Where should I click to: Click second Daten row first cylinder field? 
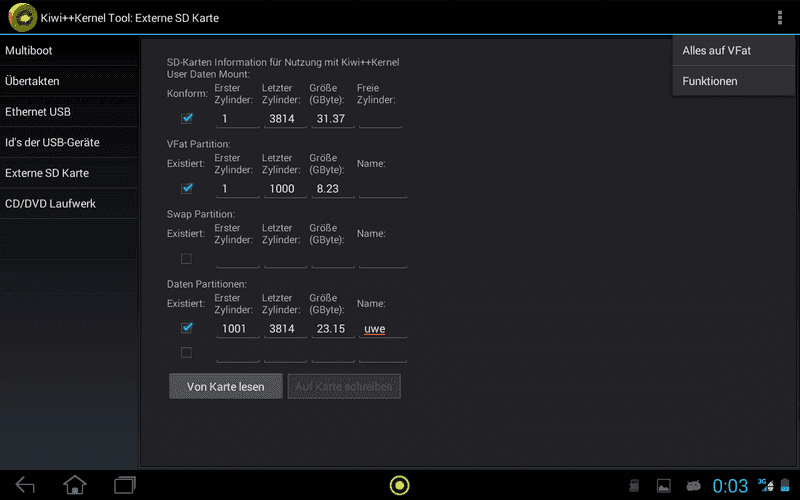(238, 353)
